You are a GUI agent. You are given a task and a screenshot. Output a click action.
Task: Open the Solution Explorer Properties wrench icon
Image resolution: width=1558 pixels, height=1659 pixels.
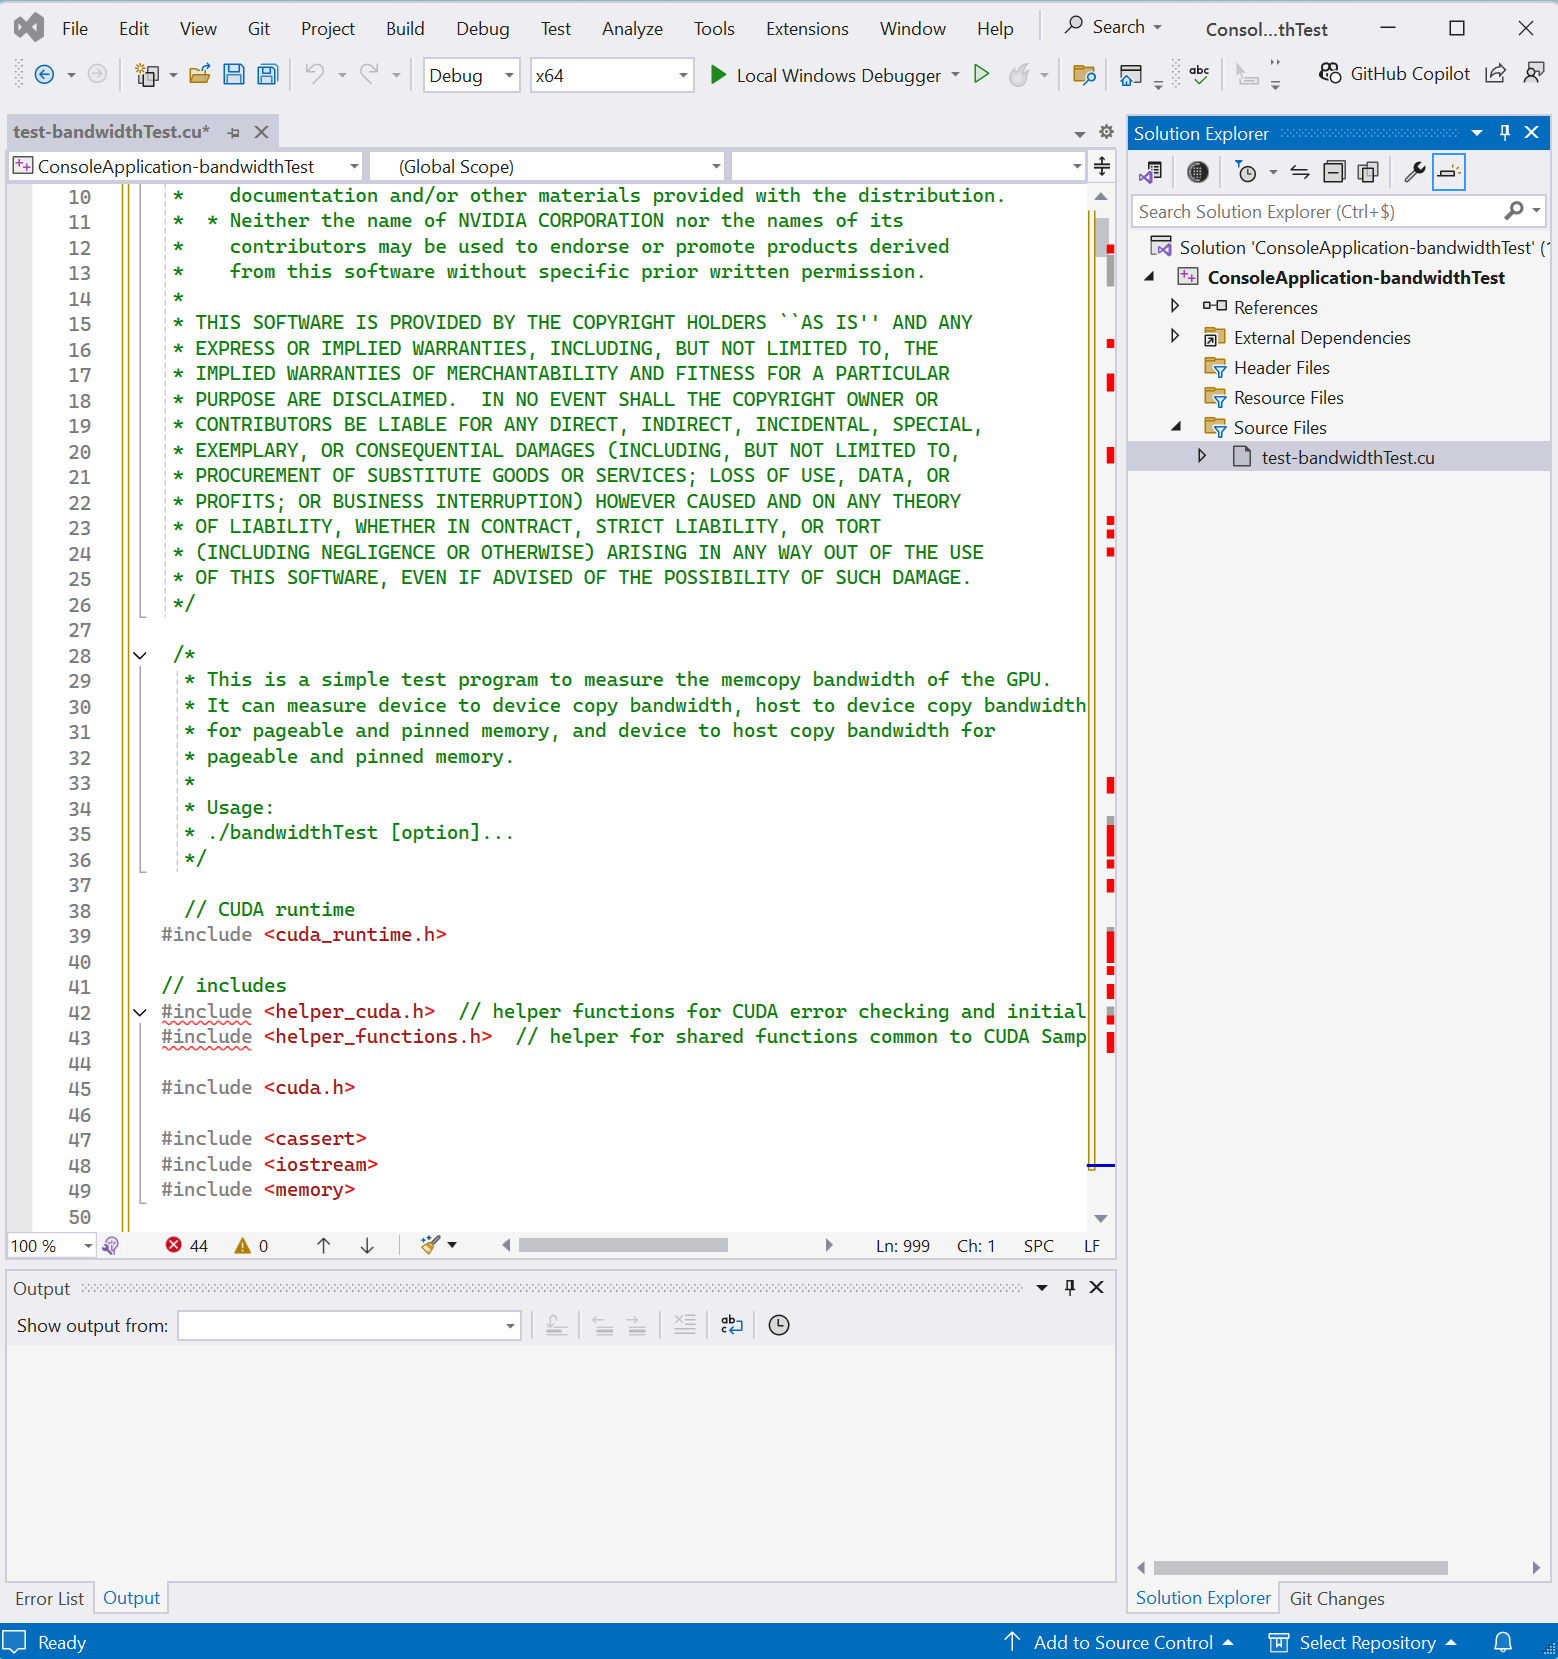pos(1413,172)
